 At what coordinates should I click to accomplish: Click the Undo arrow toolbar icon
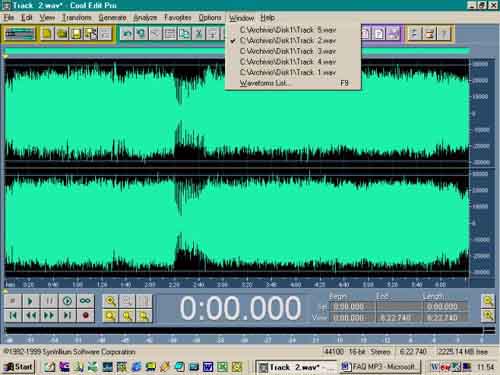[127, 34]
